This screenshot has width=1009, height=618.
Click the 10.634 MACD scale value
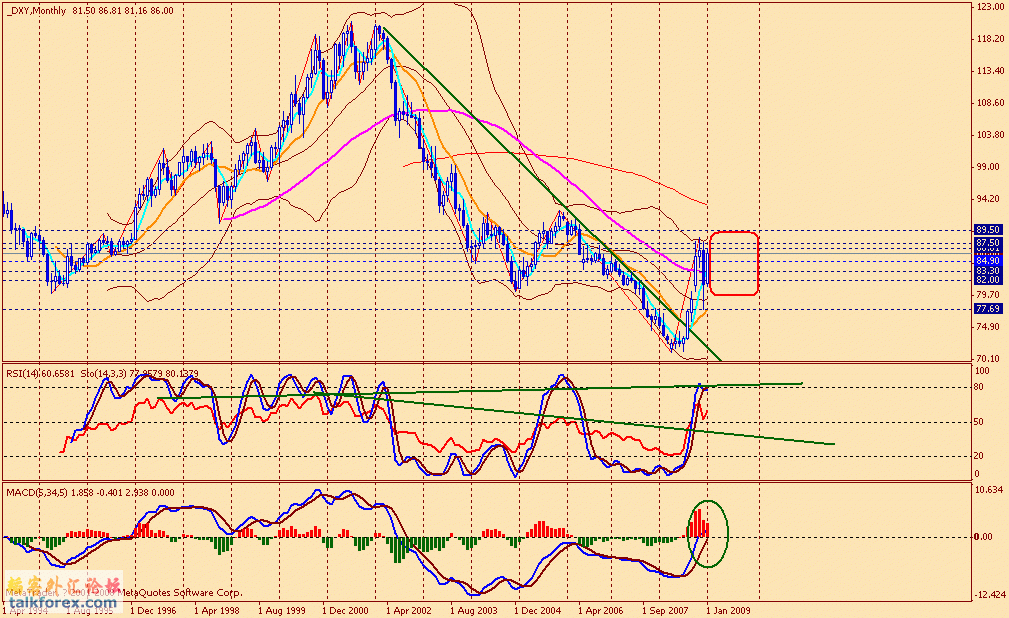pyautogui.click(x=990, y=490)
